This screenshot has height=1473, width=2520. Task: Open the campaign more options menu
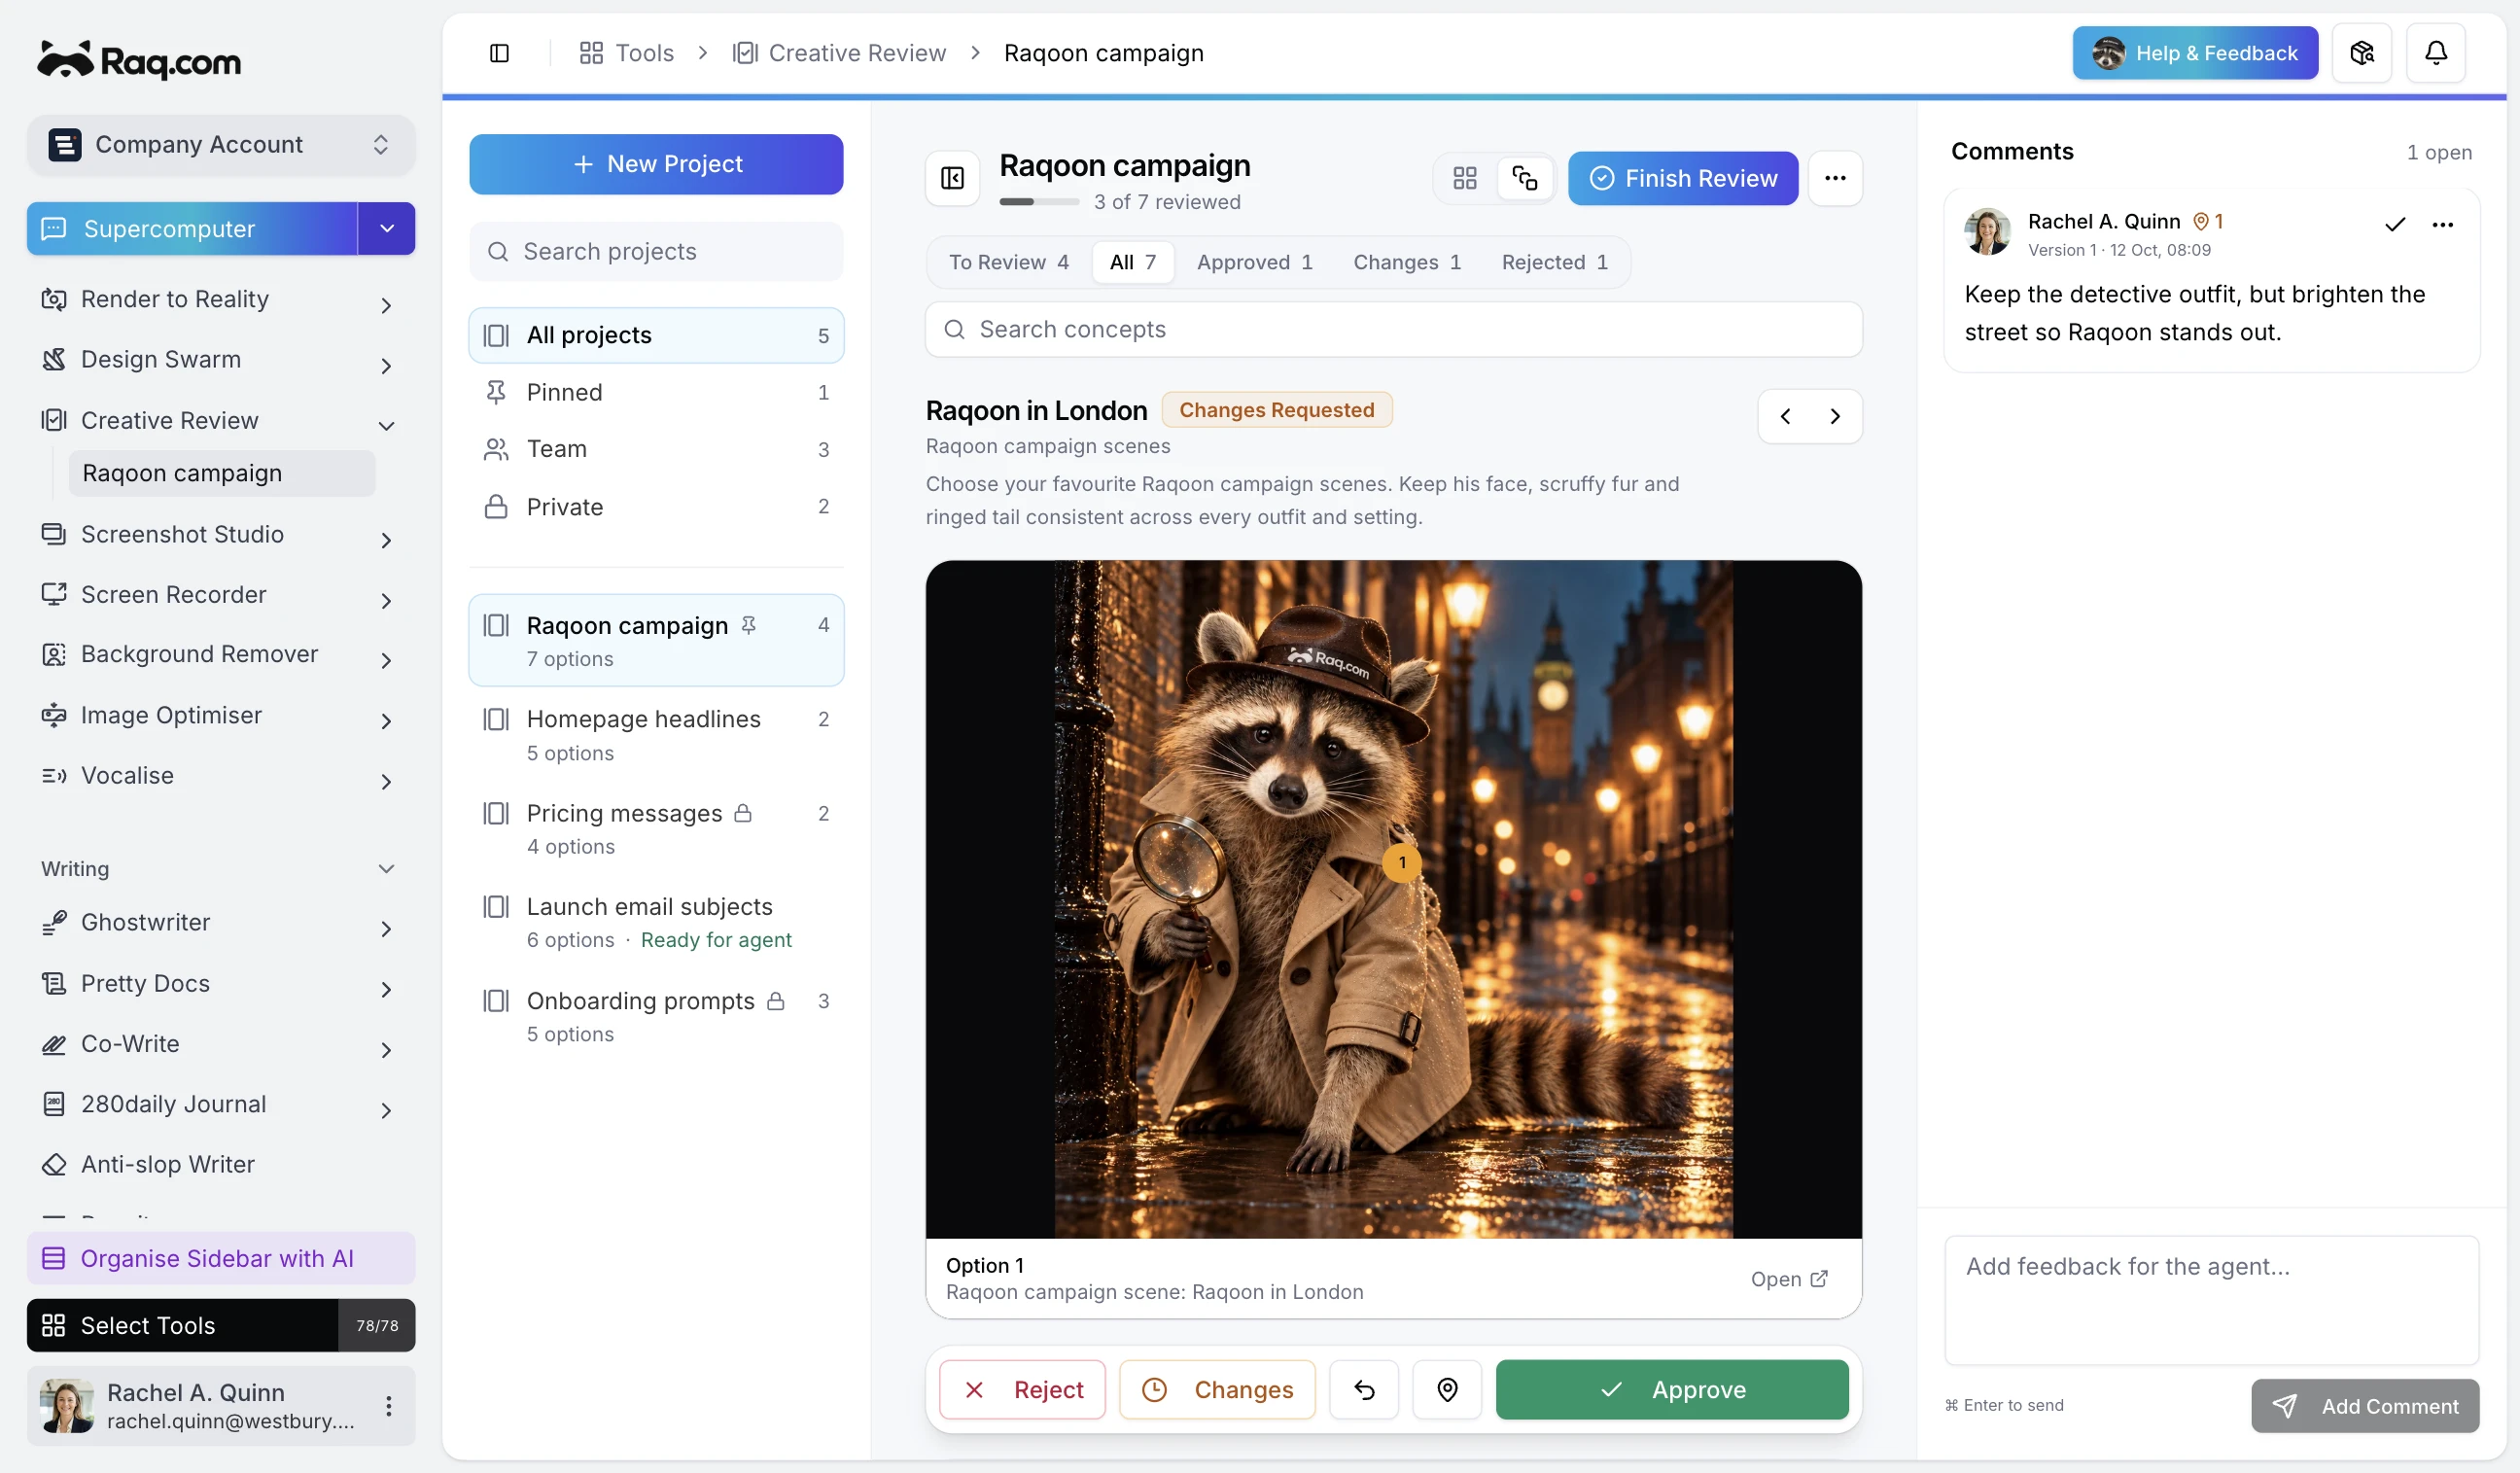coord(1835,178)
